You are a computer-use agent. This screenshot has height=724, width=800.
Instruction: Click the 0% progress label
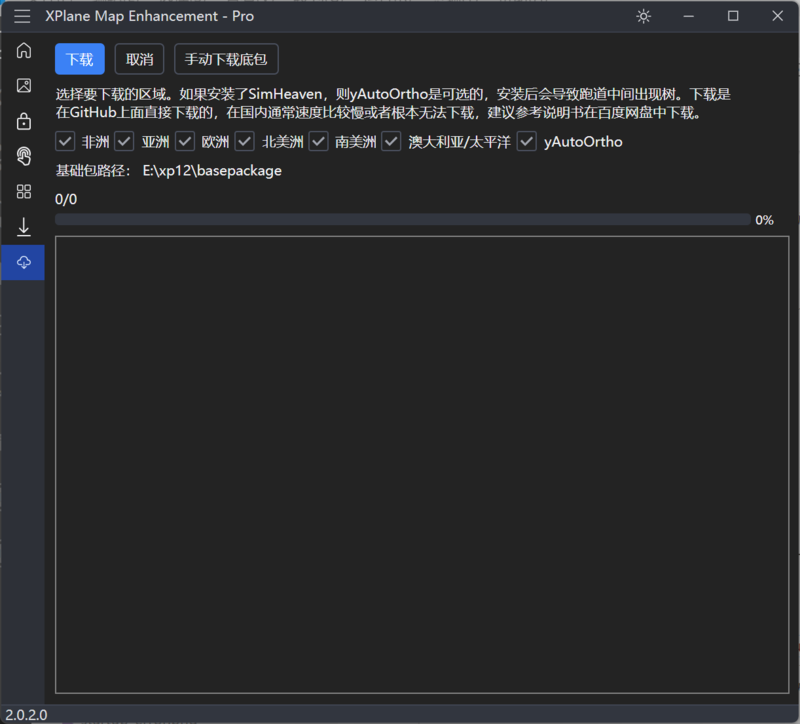point(764,220)
